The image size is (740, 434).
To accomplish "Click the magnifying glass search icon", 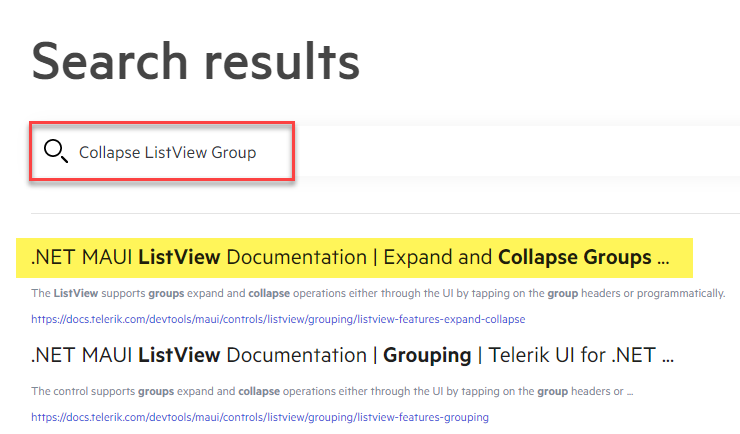I will point(56,152).
